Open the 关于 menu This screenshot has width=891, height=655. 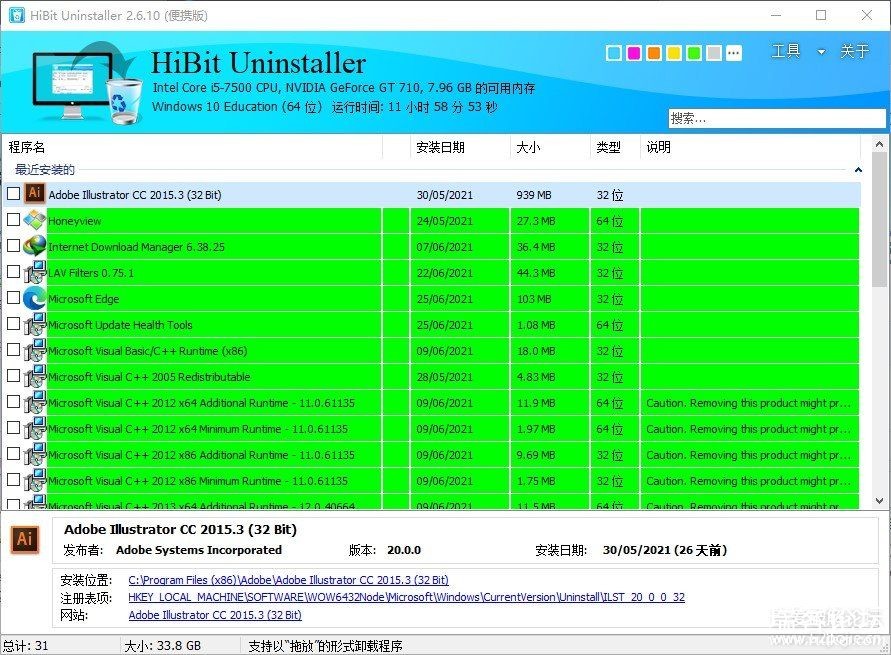pos(855,51)
